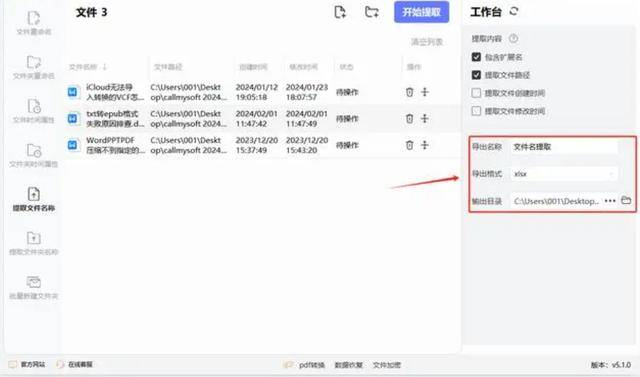
Task: Click the add folder icon in the toolbar
Action: pos(371,12)
